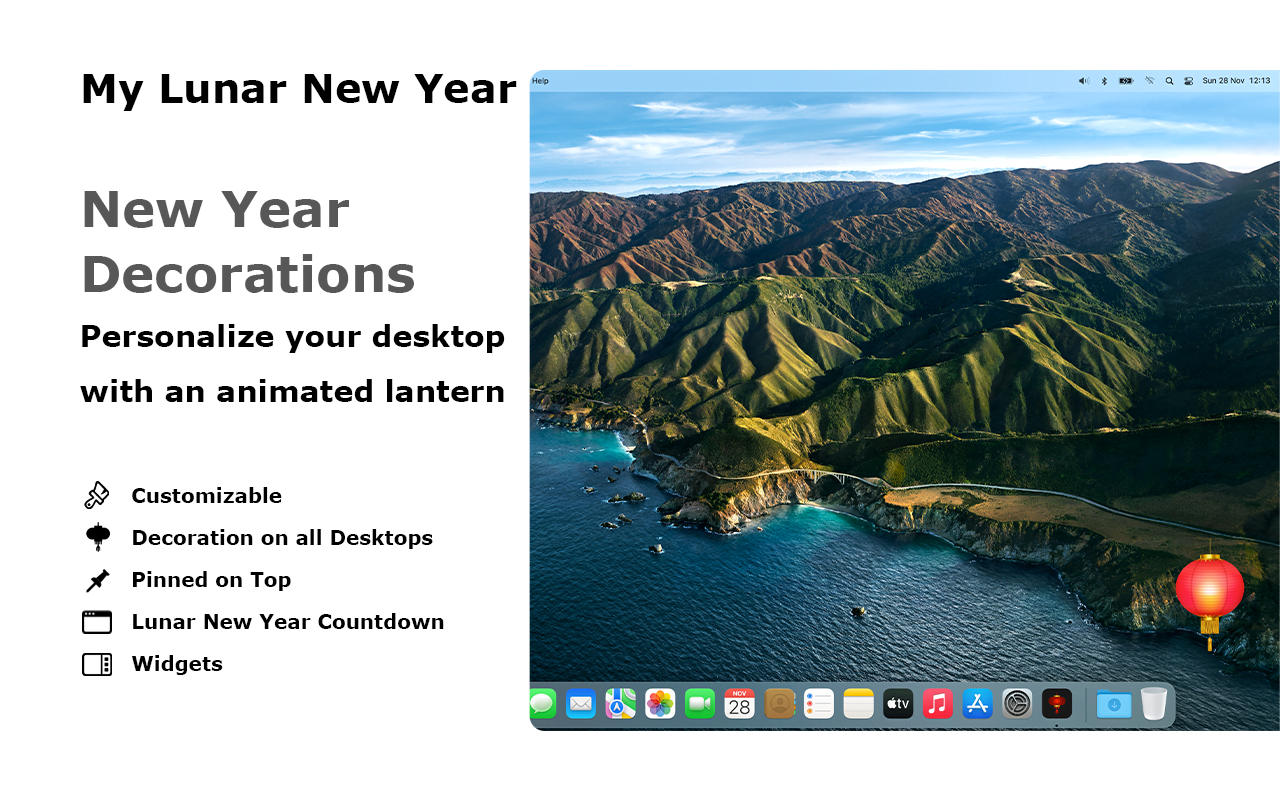The width and height of the screenshot is (1280, 800).
Task: Click the Customizable paintbrush icon
Action: (96, 494)
